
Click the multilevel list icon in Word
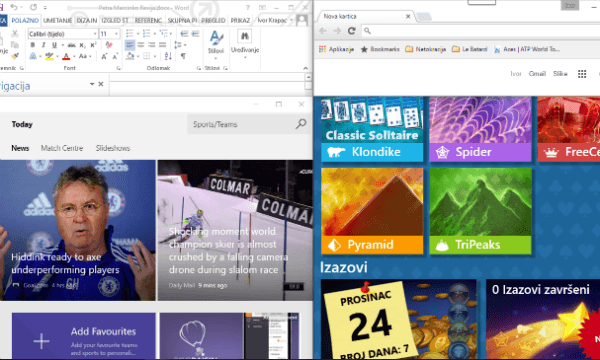[163, 34]
